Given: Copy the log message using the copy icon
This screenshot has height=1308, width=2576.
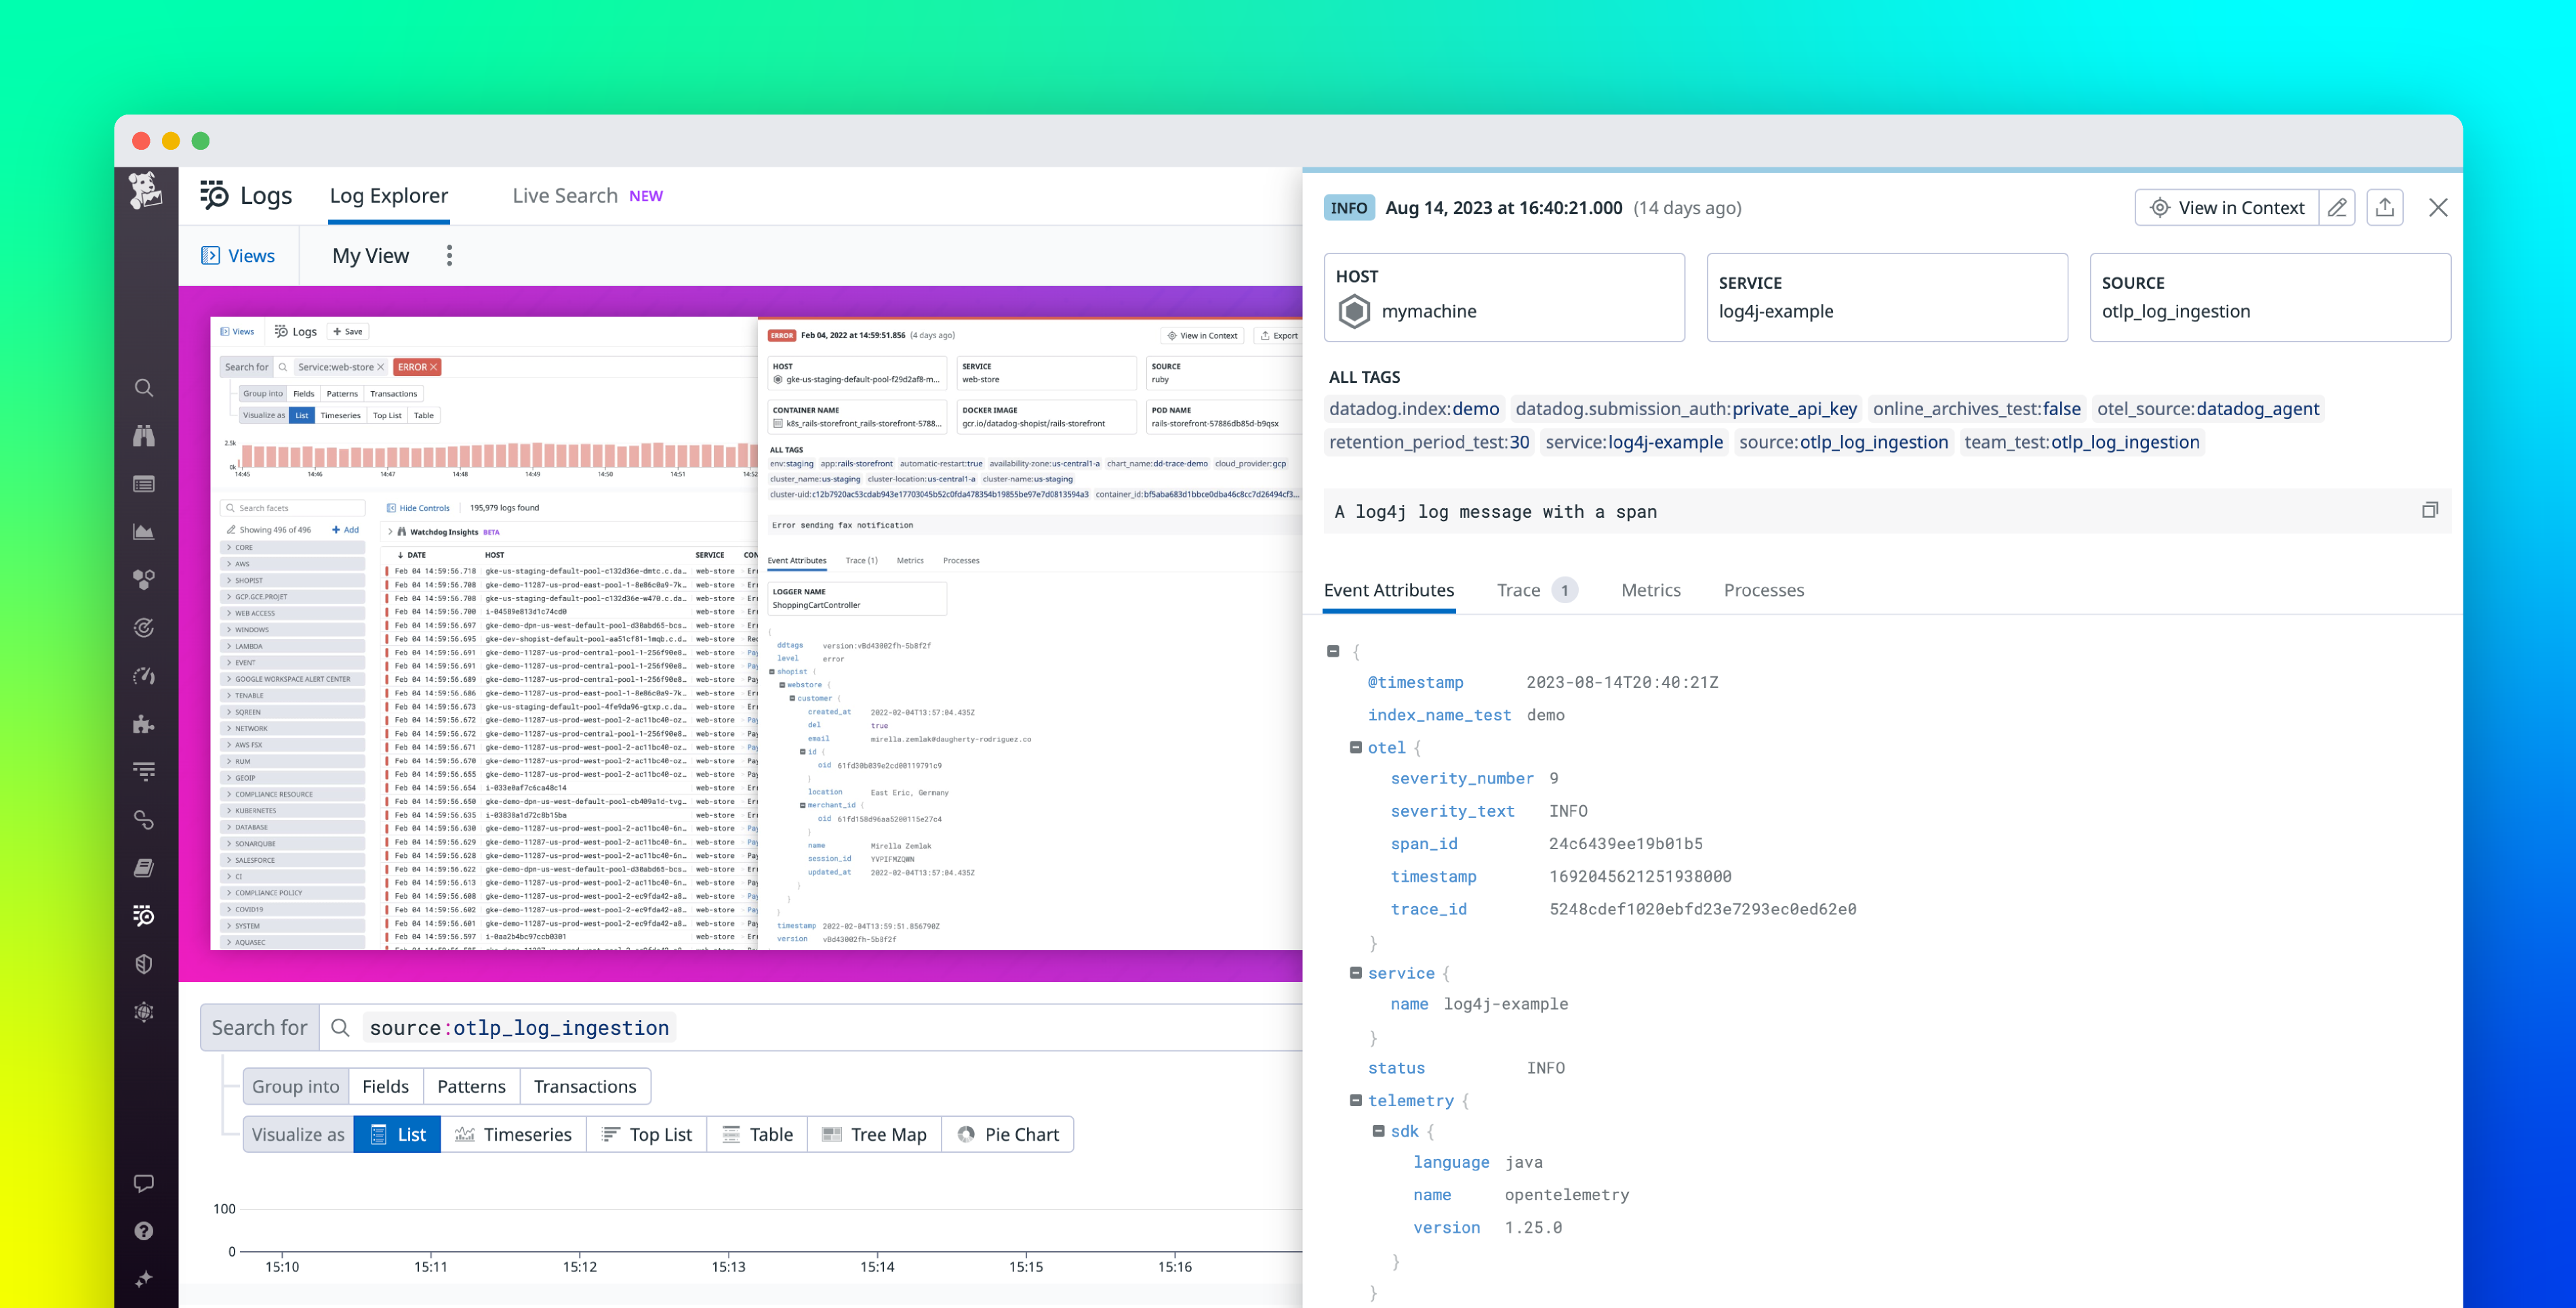Looking at the screenshot, I should pyautogui.click(x=2430, y=510).
